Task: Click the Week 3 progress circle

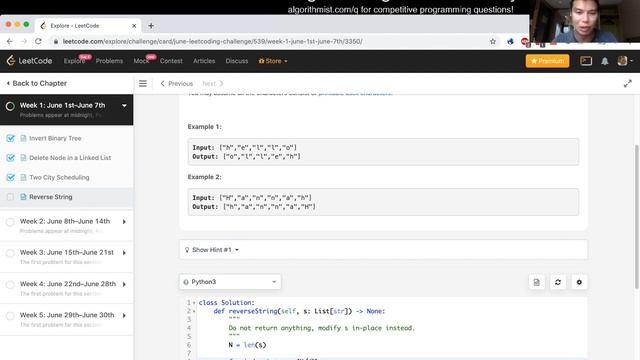Action: 10,253
